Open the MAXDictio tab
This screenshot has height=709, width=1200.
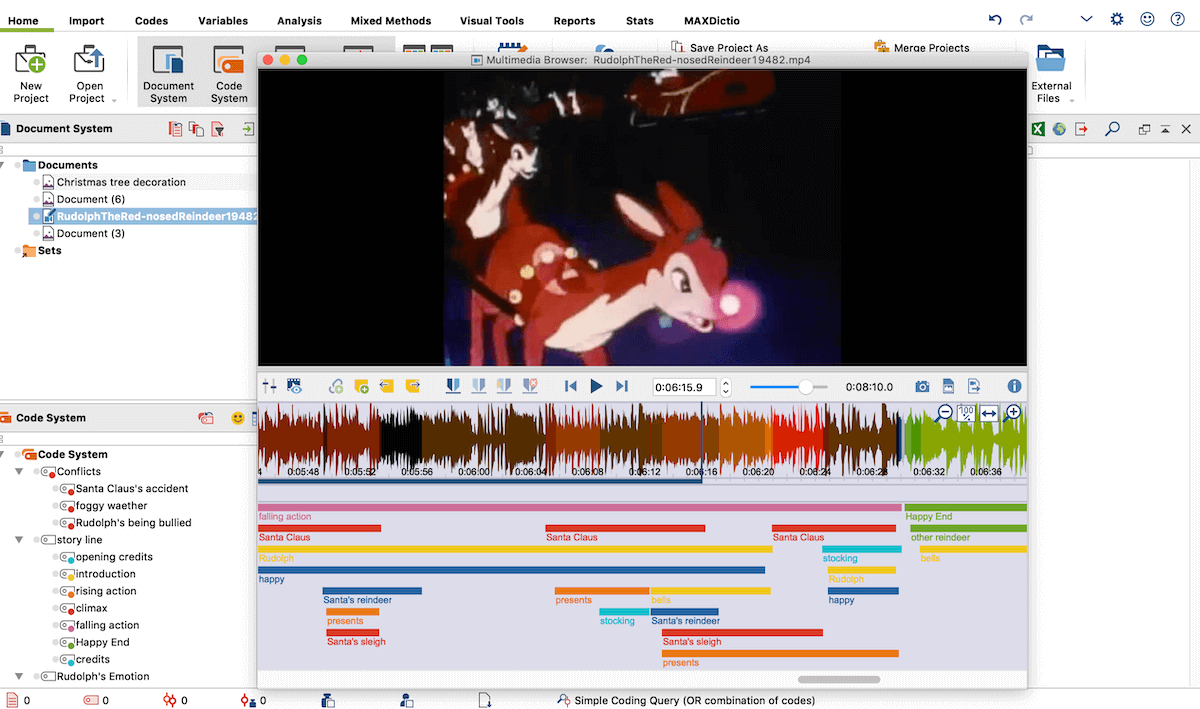(x=712, y=21)
